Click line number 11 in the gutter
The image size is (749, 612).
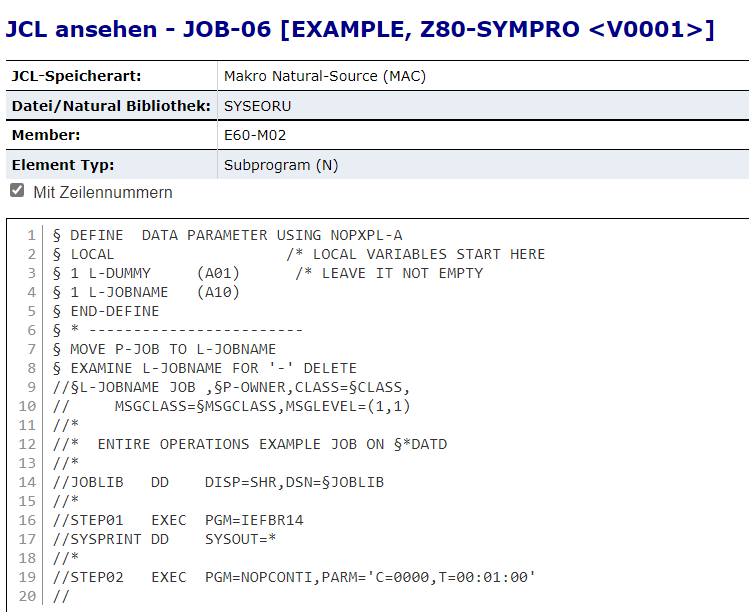pyautogui.click(x=27, y=425)
